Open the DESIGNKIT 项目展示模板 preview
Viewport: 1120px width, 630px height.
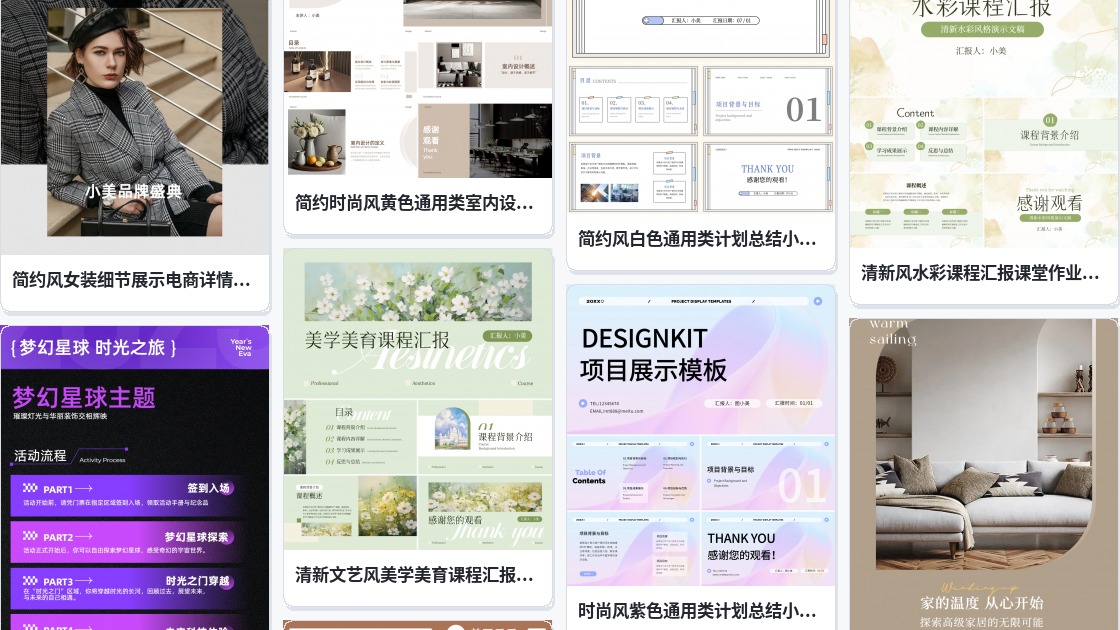click(701, 436)
